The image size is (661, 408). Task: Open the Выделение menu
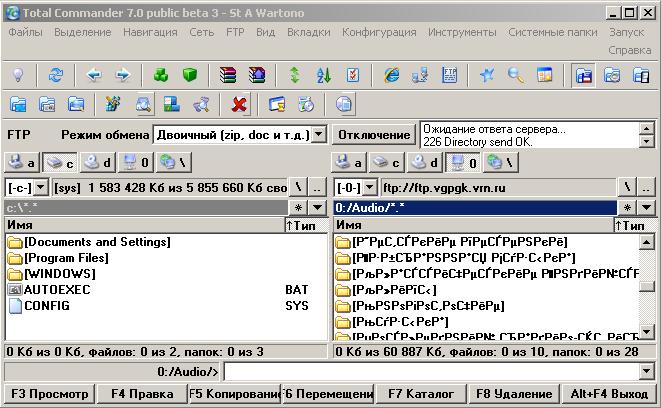coord(83,32)
